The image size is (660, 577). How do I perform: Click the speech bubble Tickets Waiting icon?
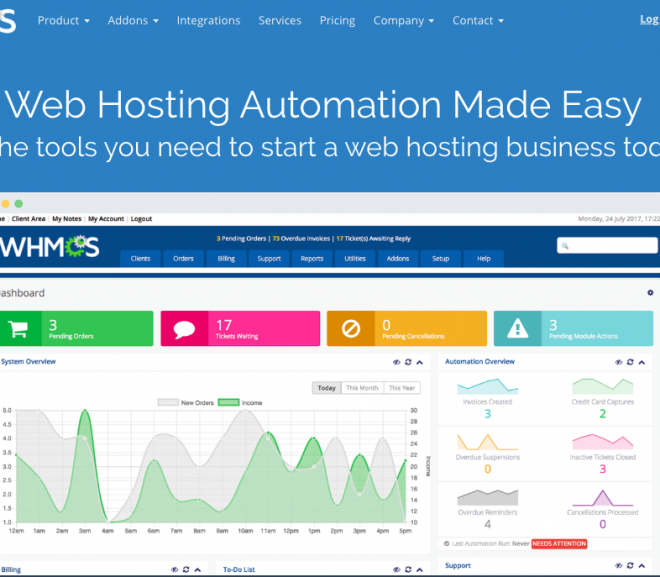(x=184, y=329)
